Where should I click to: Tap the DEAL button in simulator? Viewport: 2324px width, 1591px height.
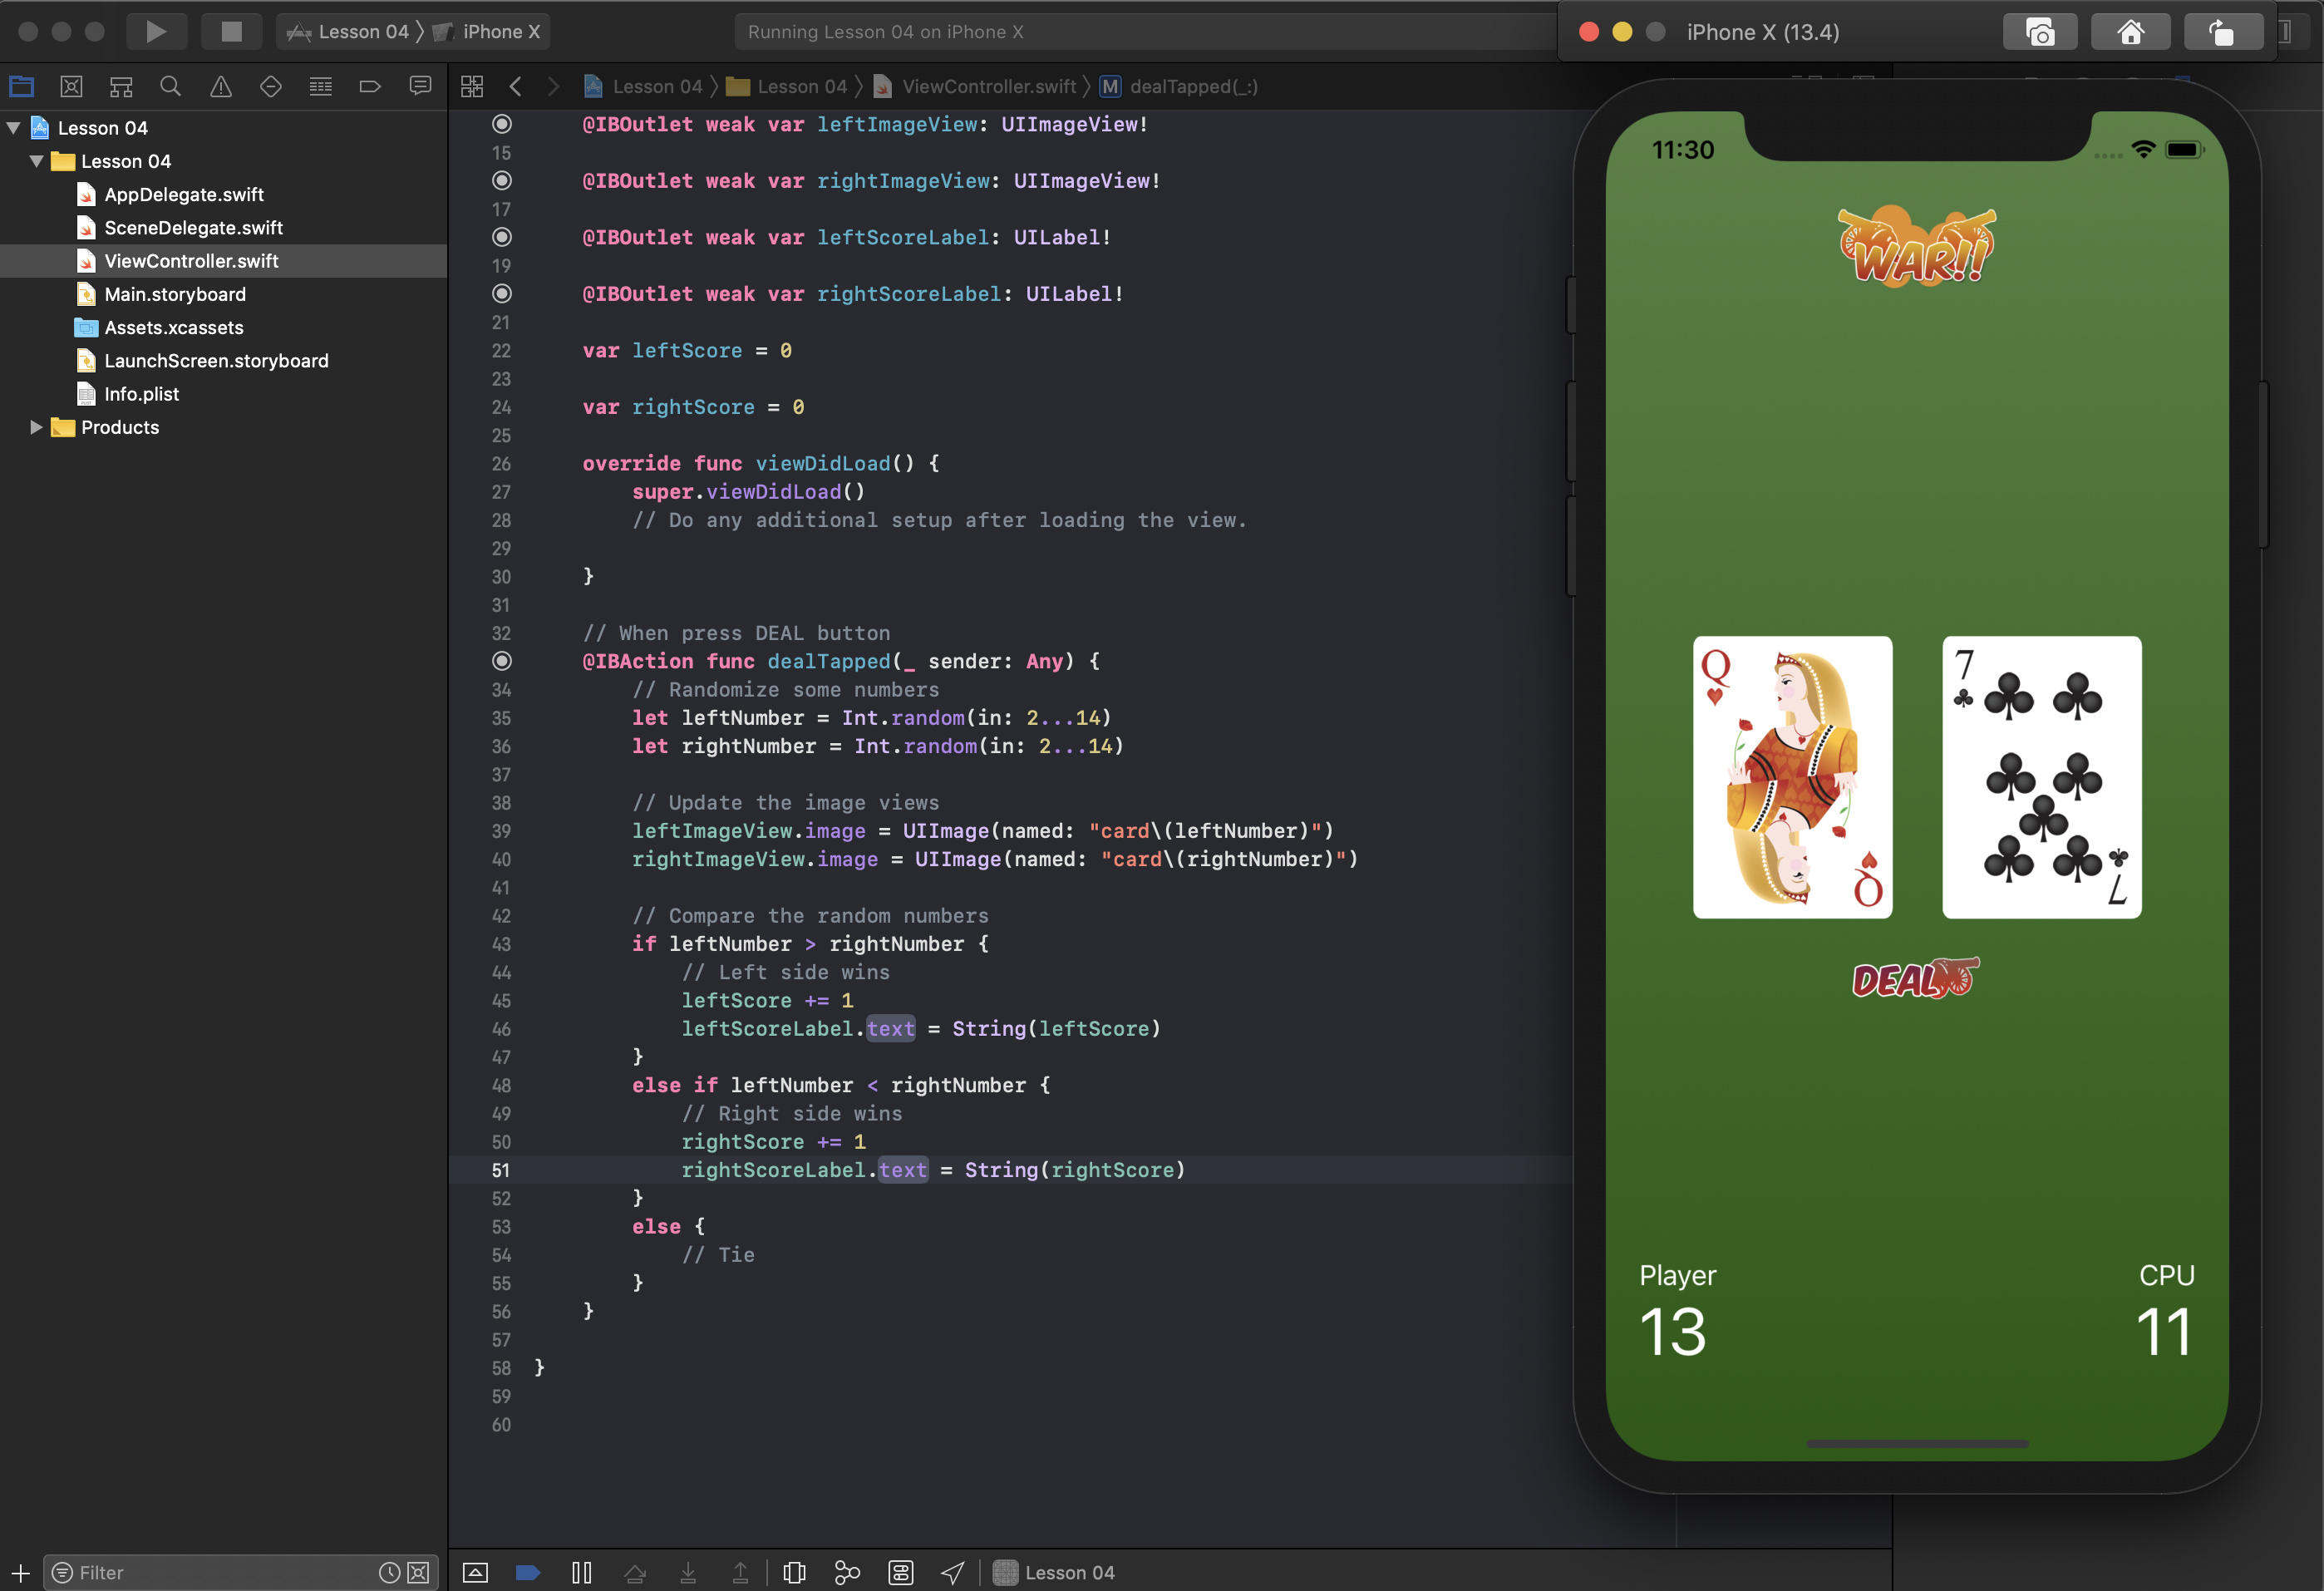click(1914, 979)
